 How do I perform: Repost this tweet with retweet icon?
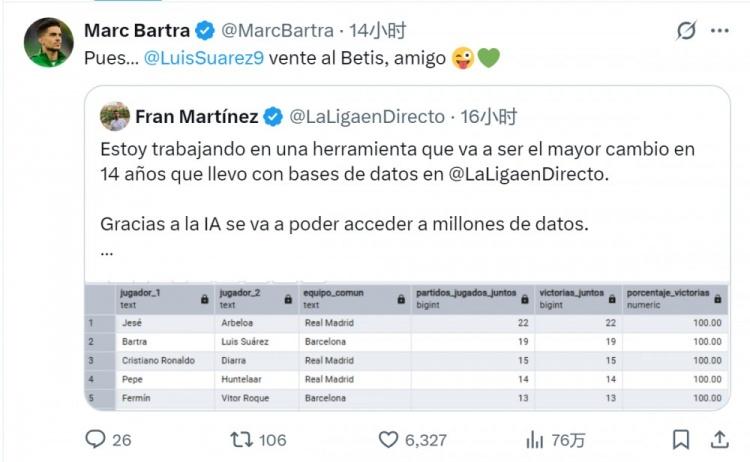click(x=242, y=439)
